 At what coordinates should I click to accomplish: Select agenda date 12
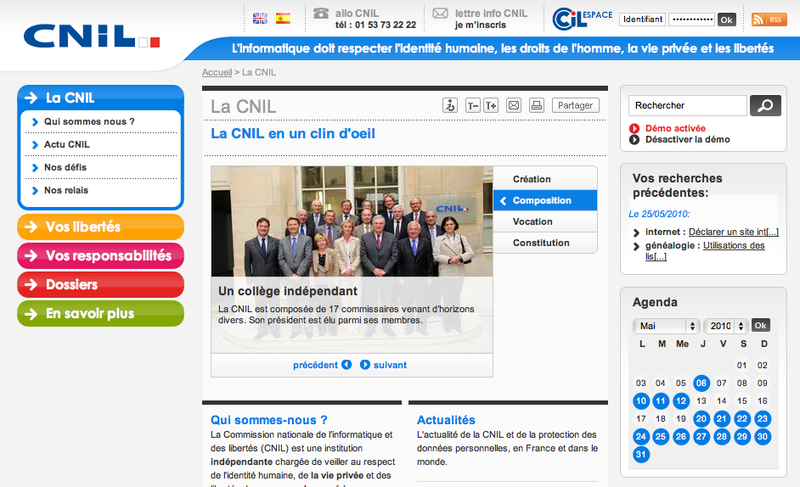pyautogui.click(x=681, y=401)
